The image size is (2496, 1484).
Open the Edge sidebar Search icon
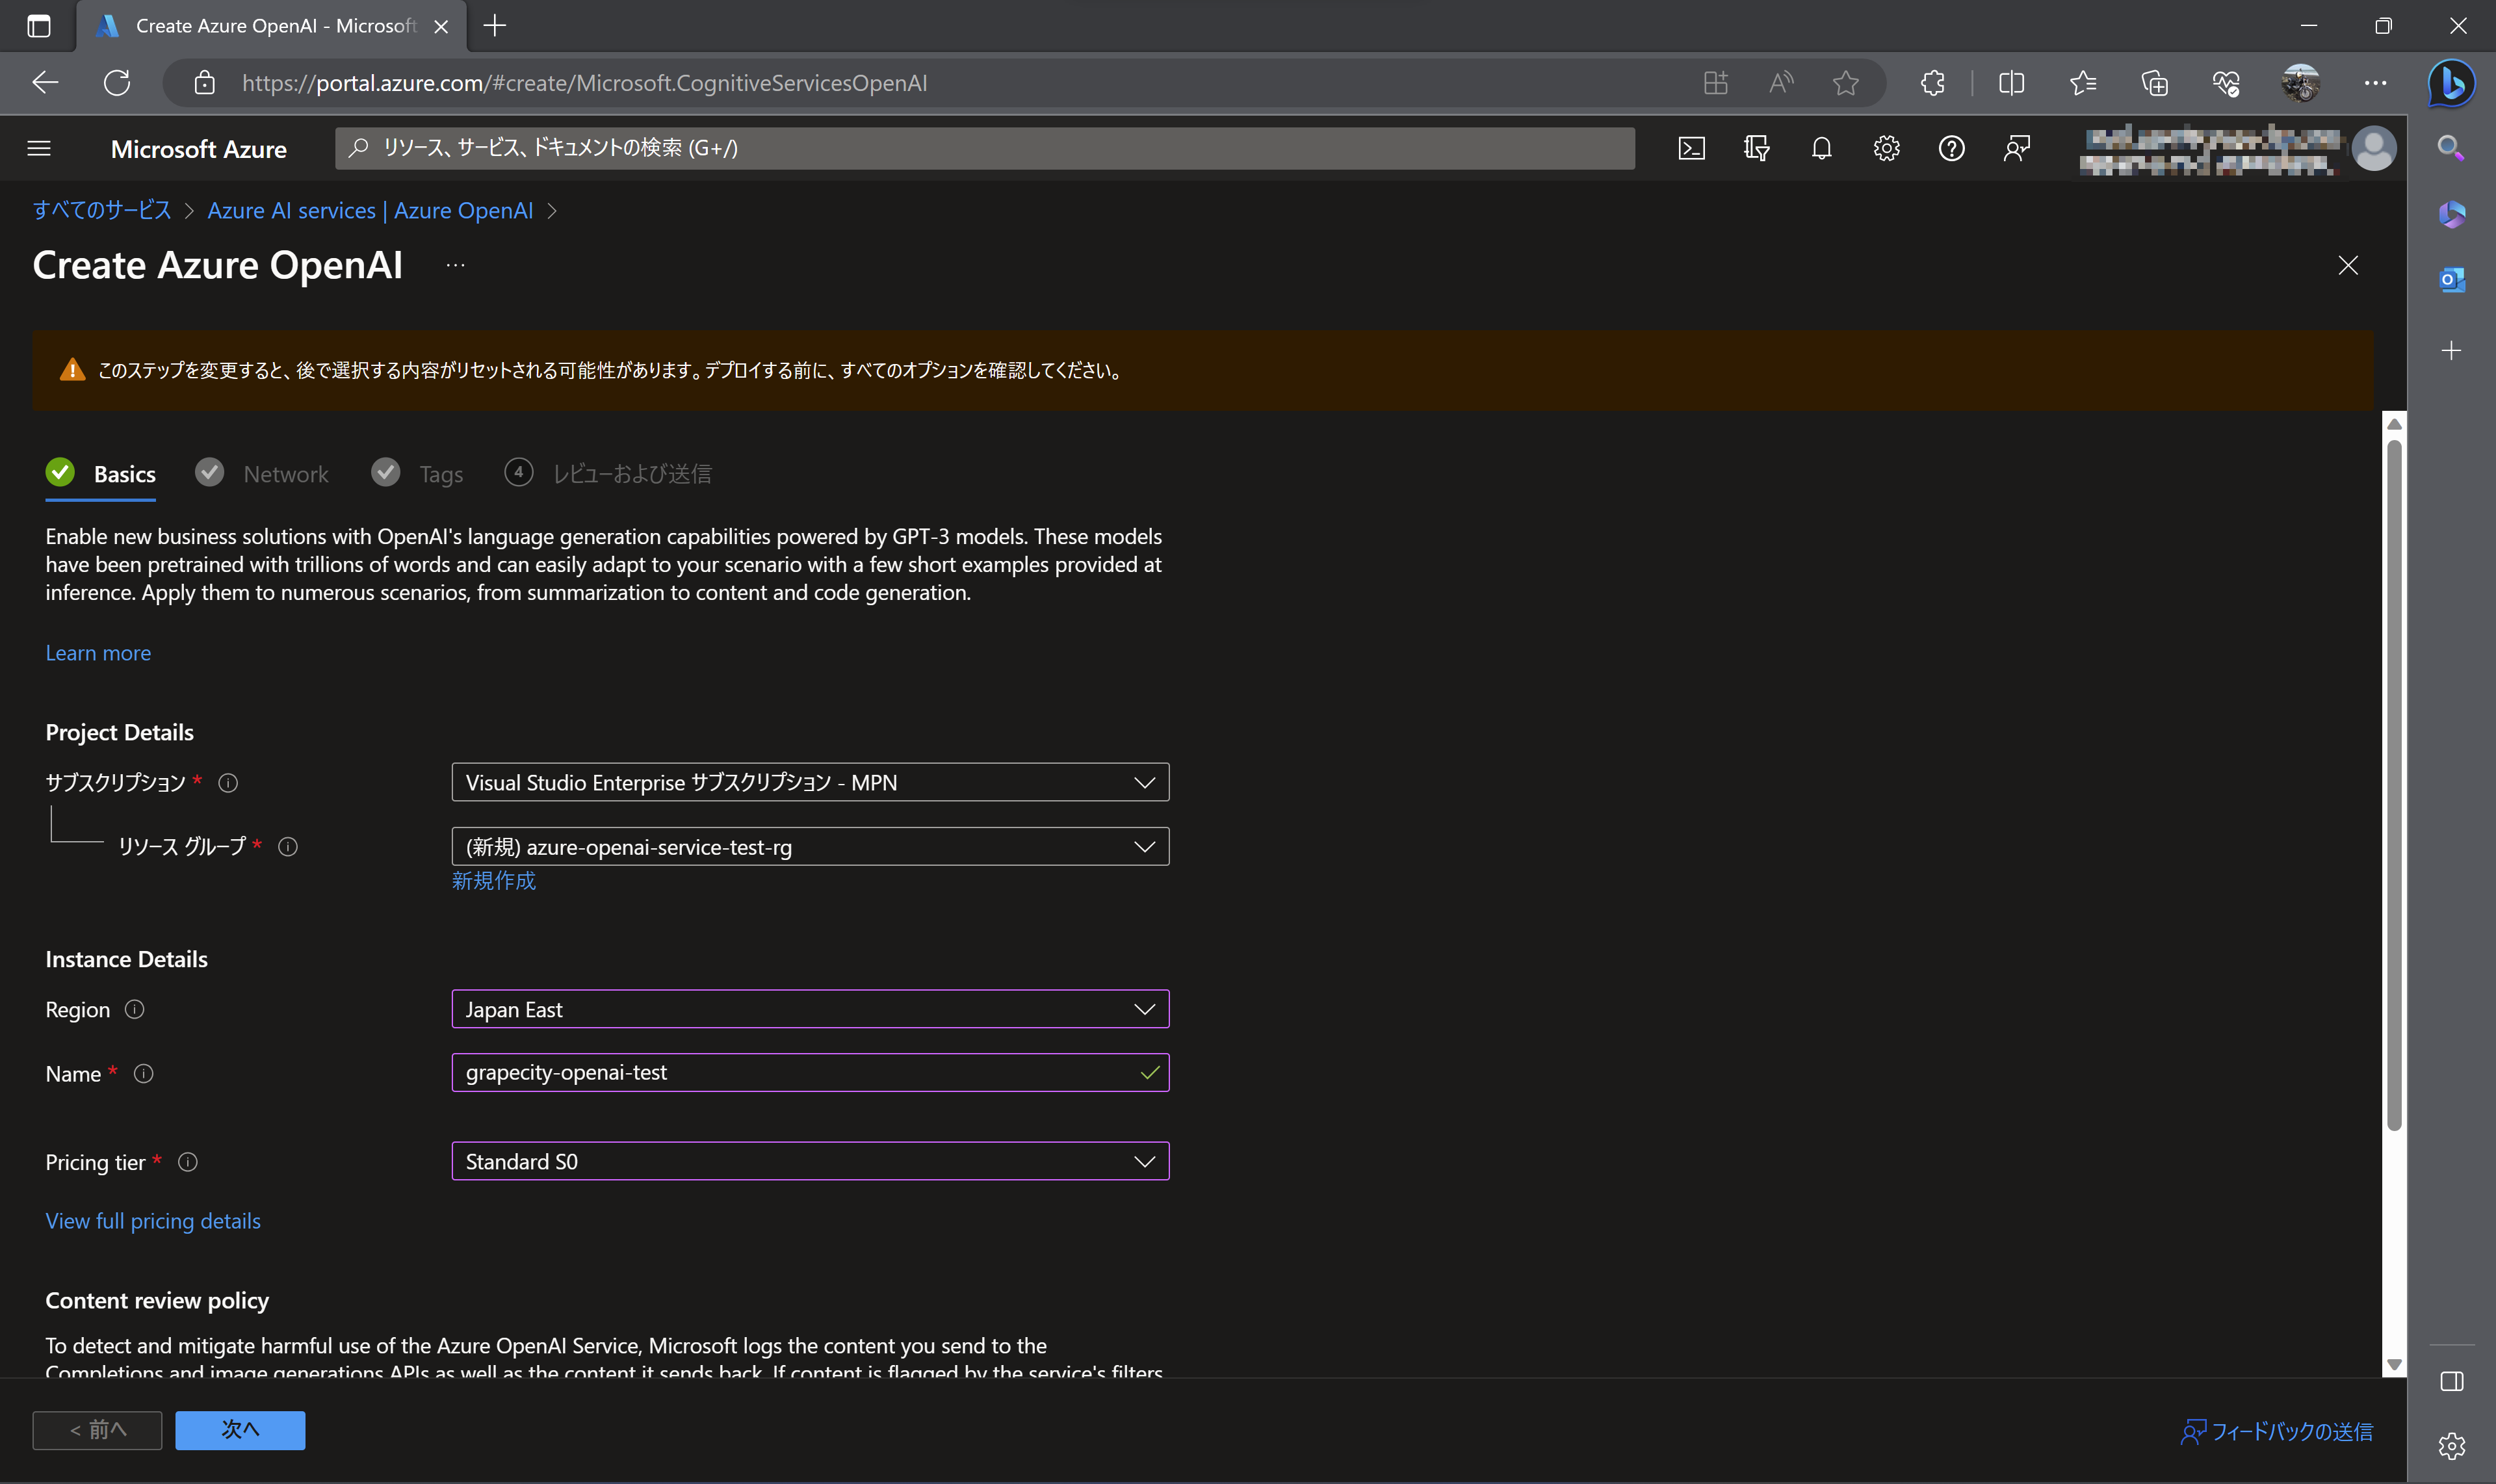2451,149
